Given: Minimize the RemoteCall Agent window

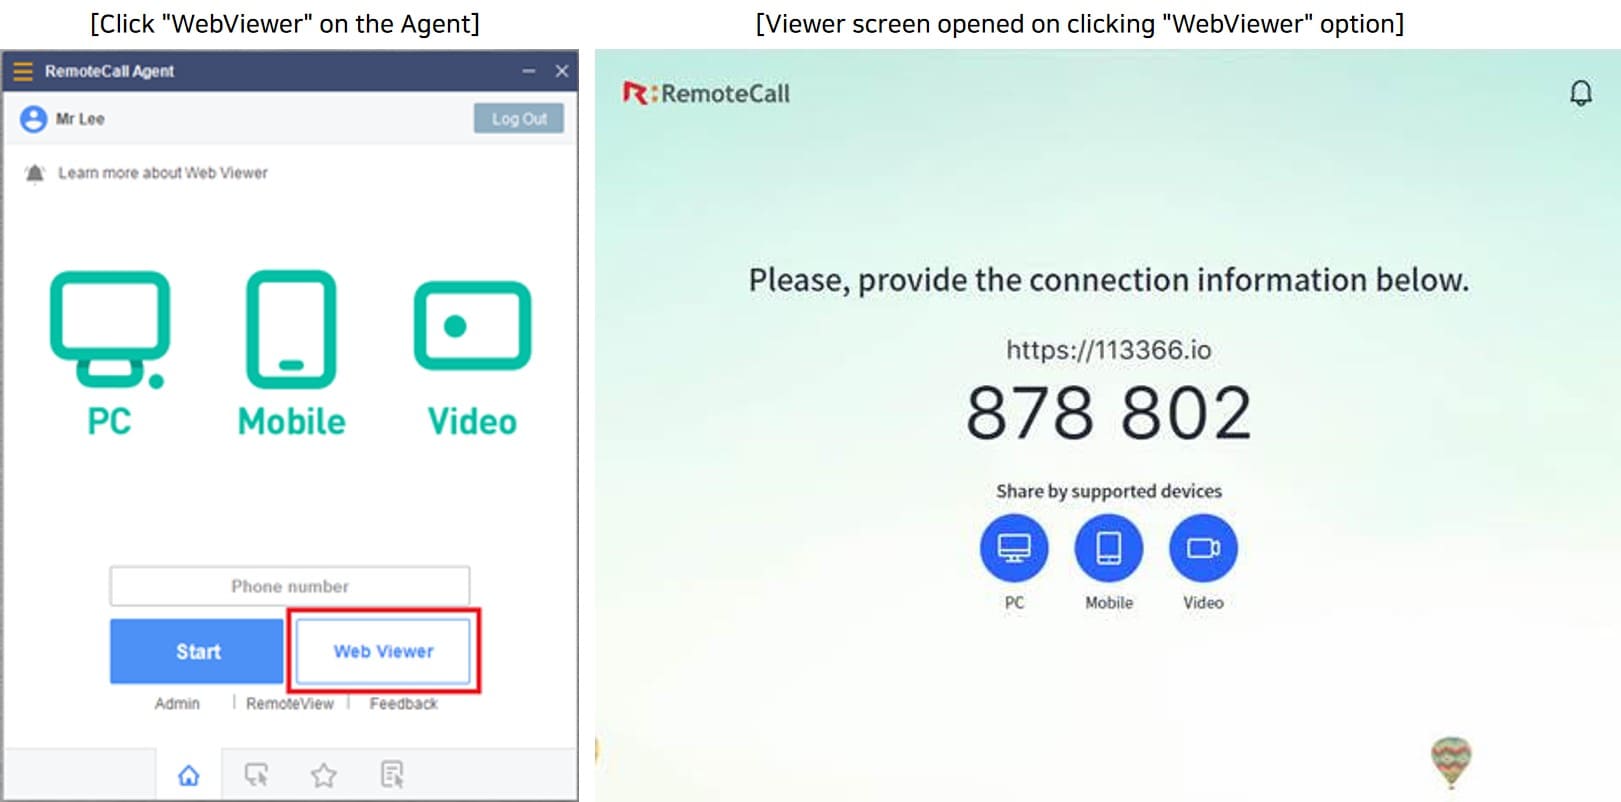Looking at the screenshot, I should (x=529, y=71).
